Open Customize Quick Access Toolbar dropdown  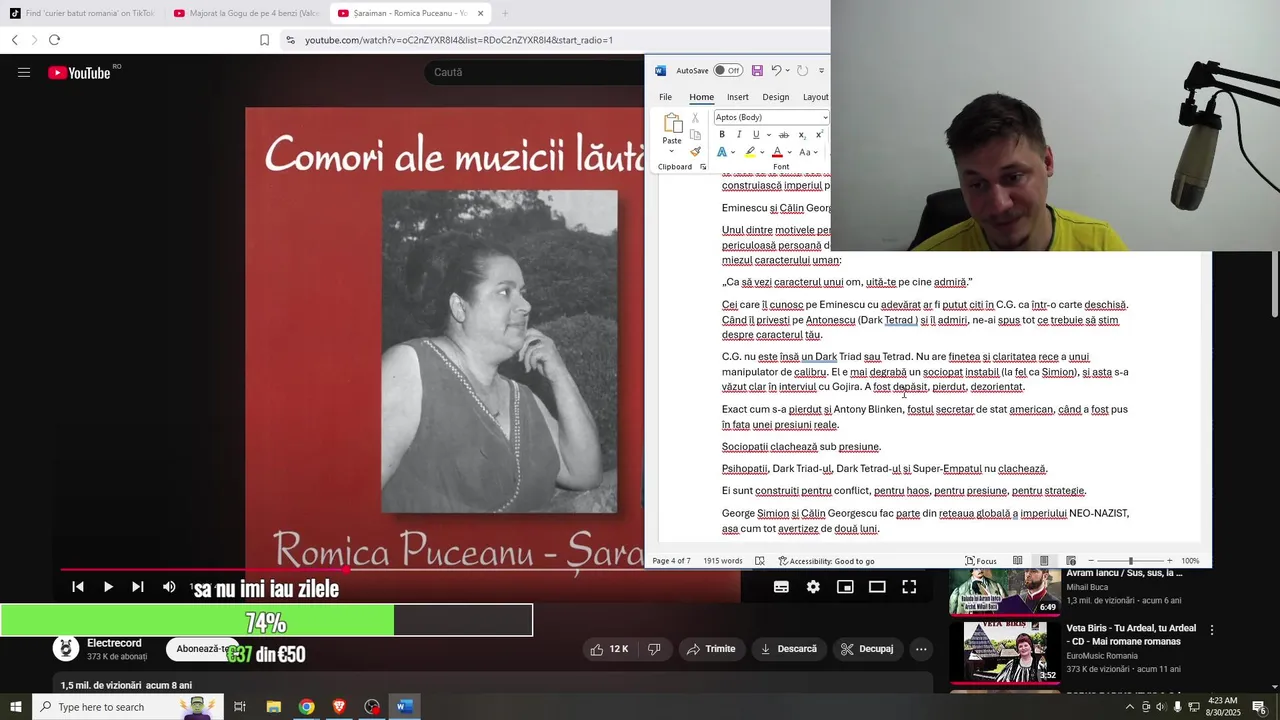pos(821,71)
